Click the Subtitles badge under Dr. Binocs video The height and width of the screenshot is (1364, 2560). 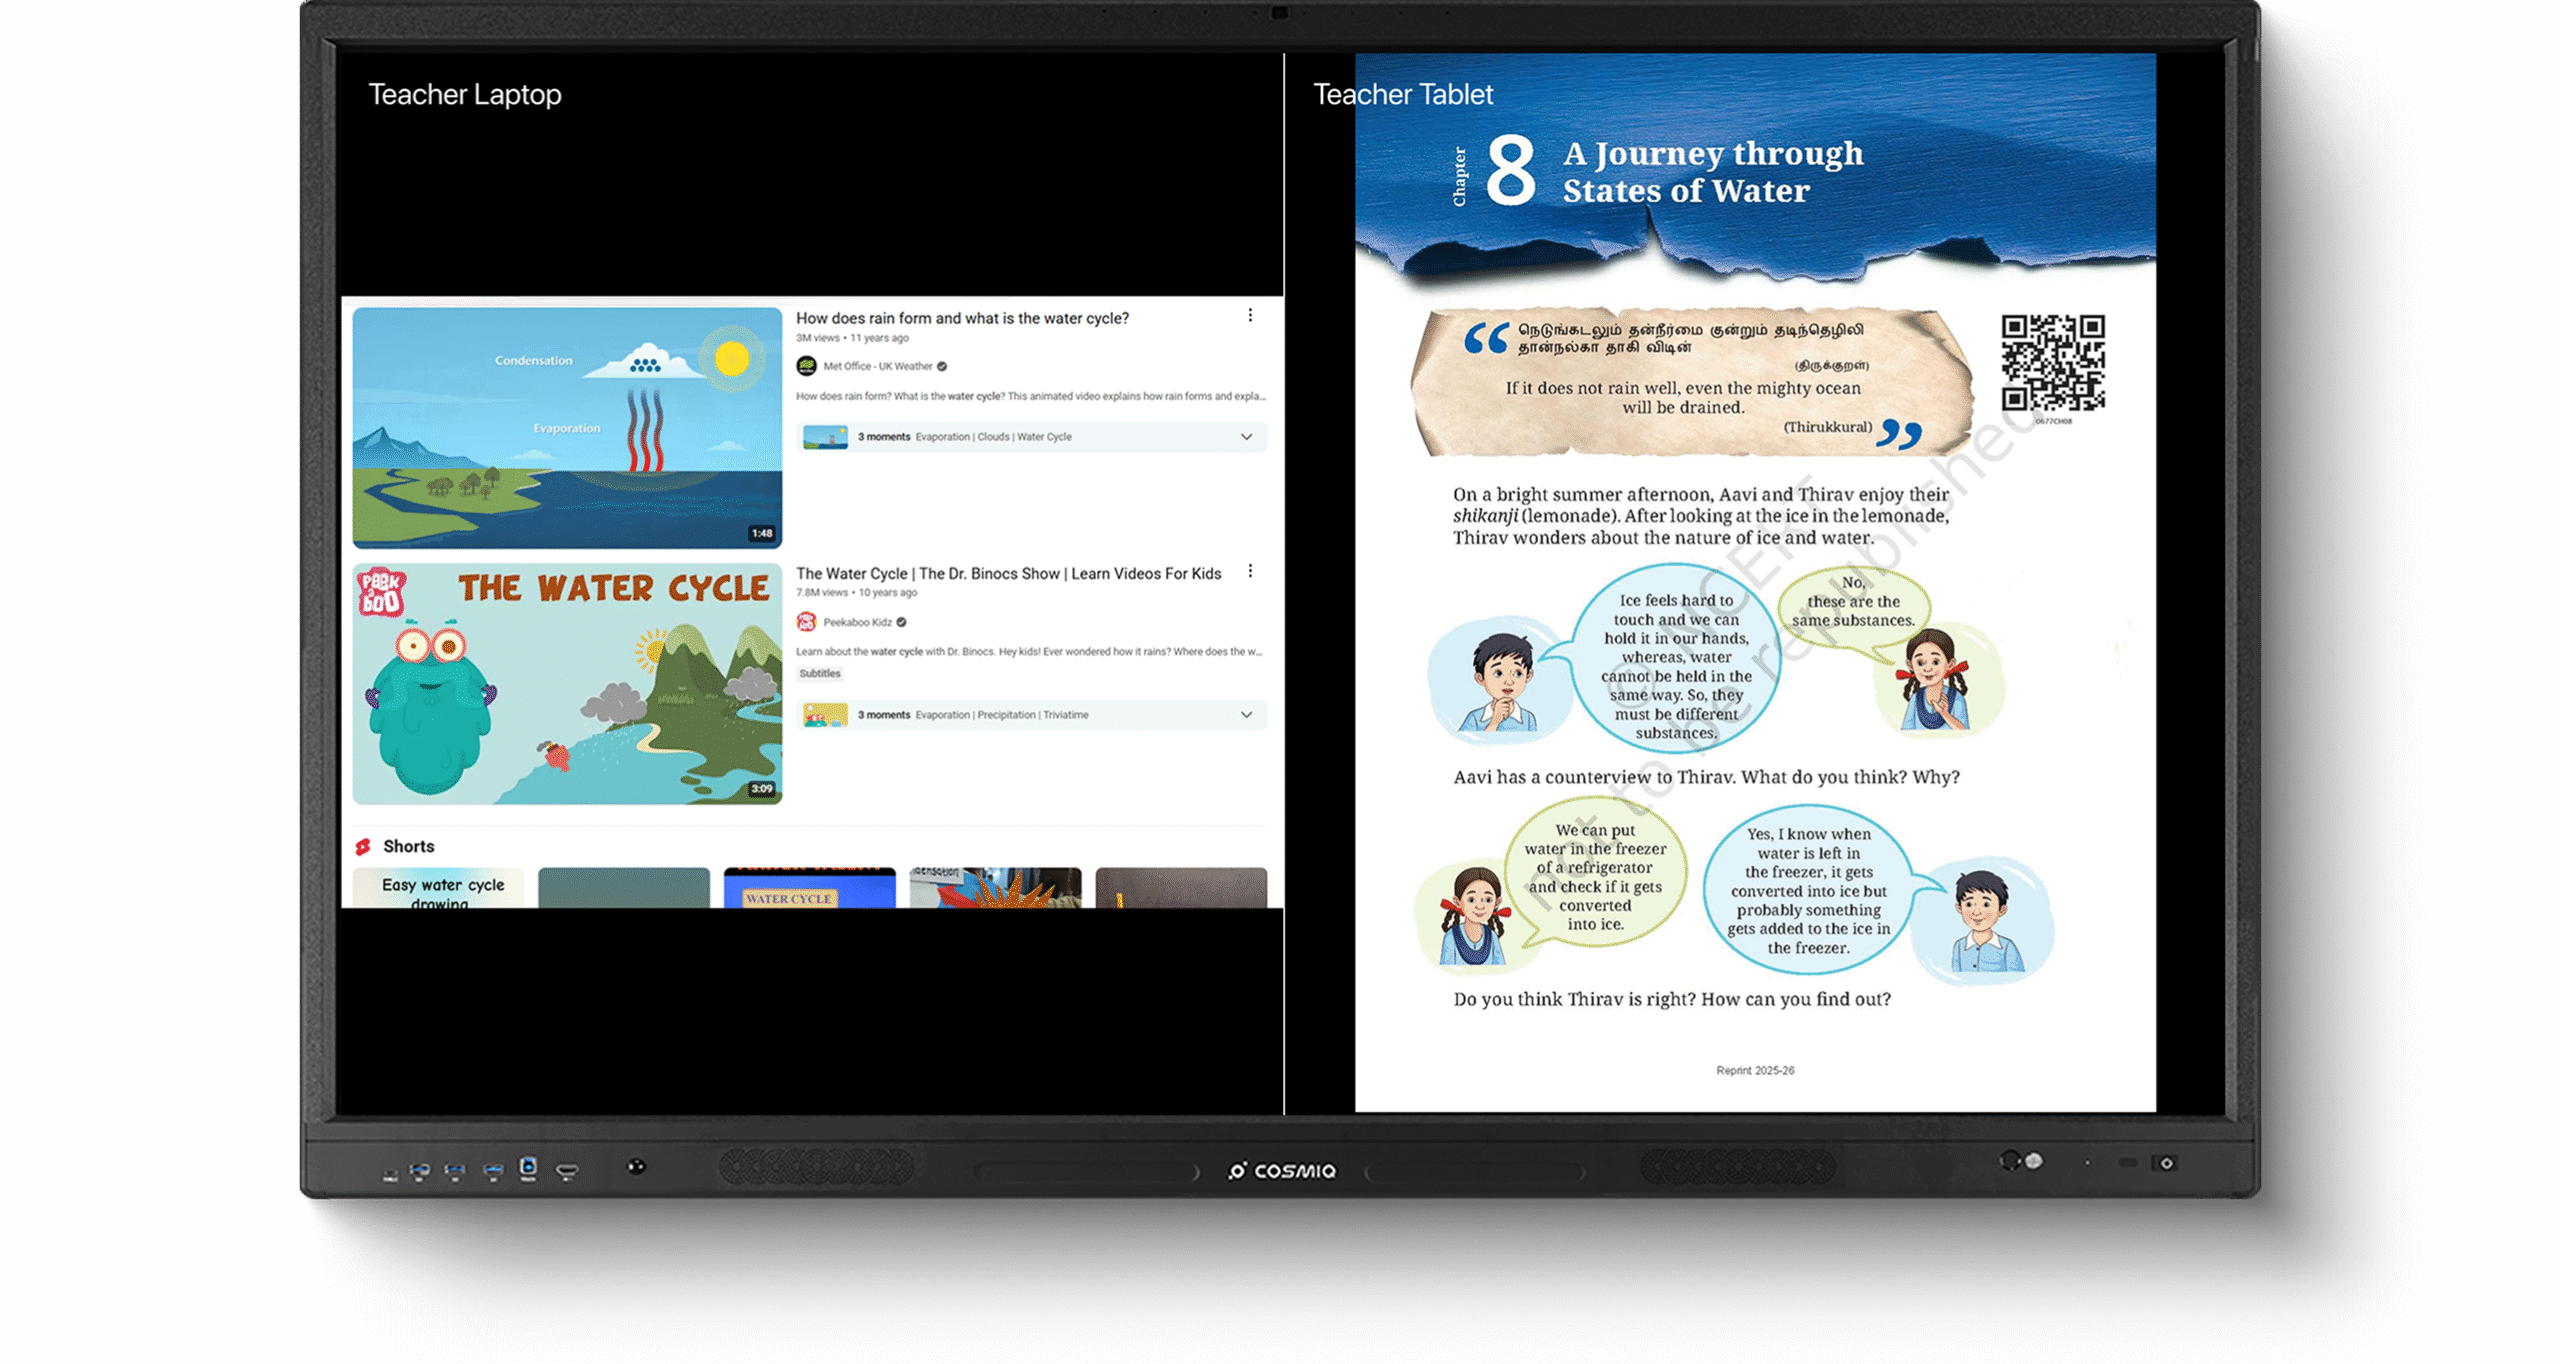click(x=820, y=674)
